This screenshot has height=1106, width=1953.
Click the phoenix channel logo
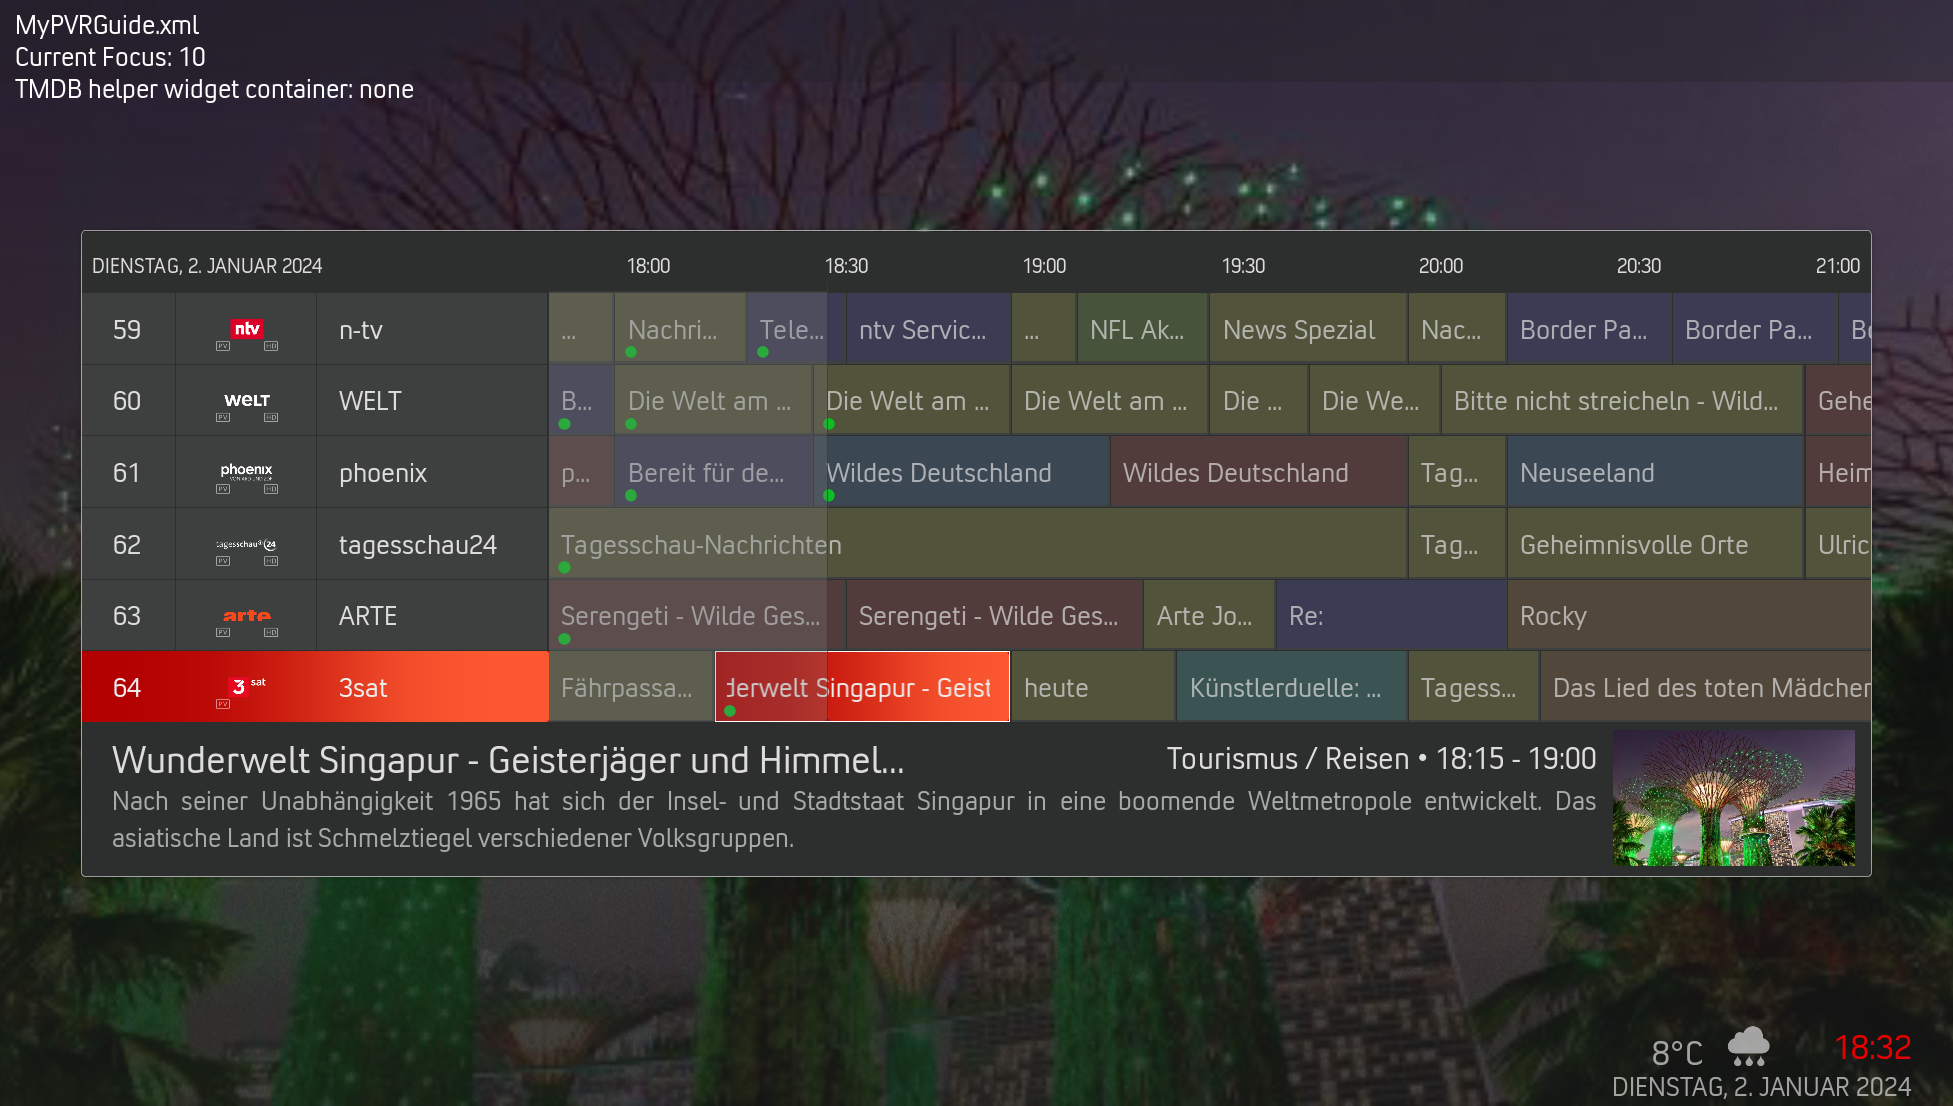[x=246, y=470]
